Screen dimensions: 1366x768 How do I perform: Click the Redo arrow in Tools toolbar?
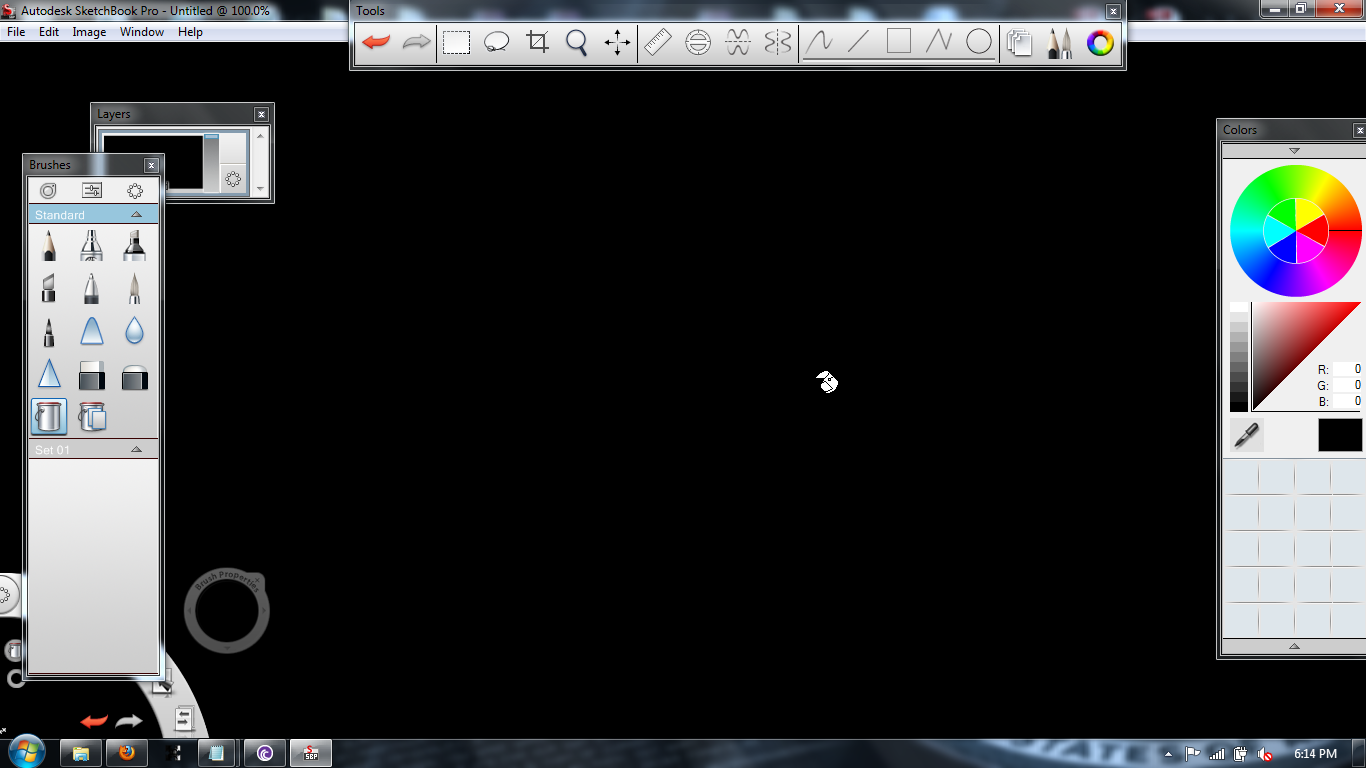point(416,42)
